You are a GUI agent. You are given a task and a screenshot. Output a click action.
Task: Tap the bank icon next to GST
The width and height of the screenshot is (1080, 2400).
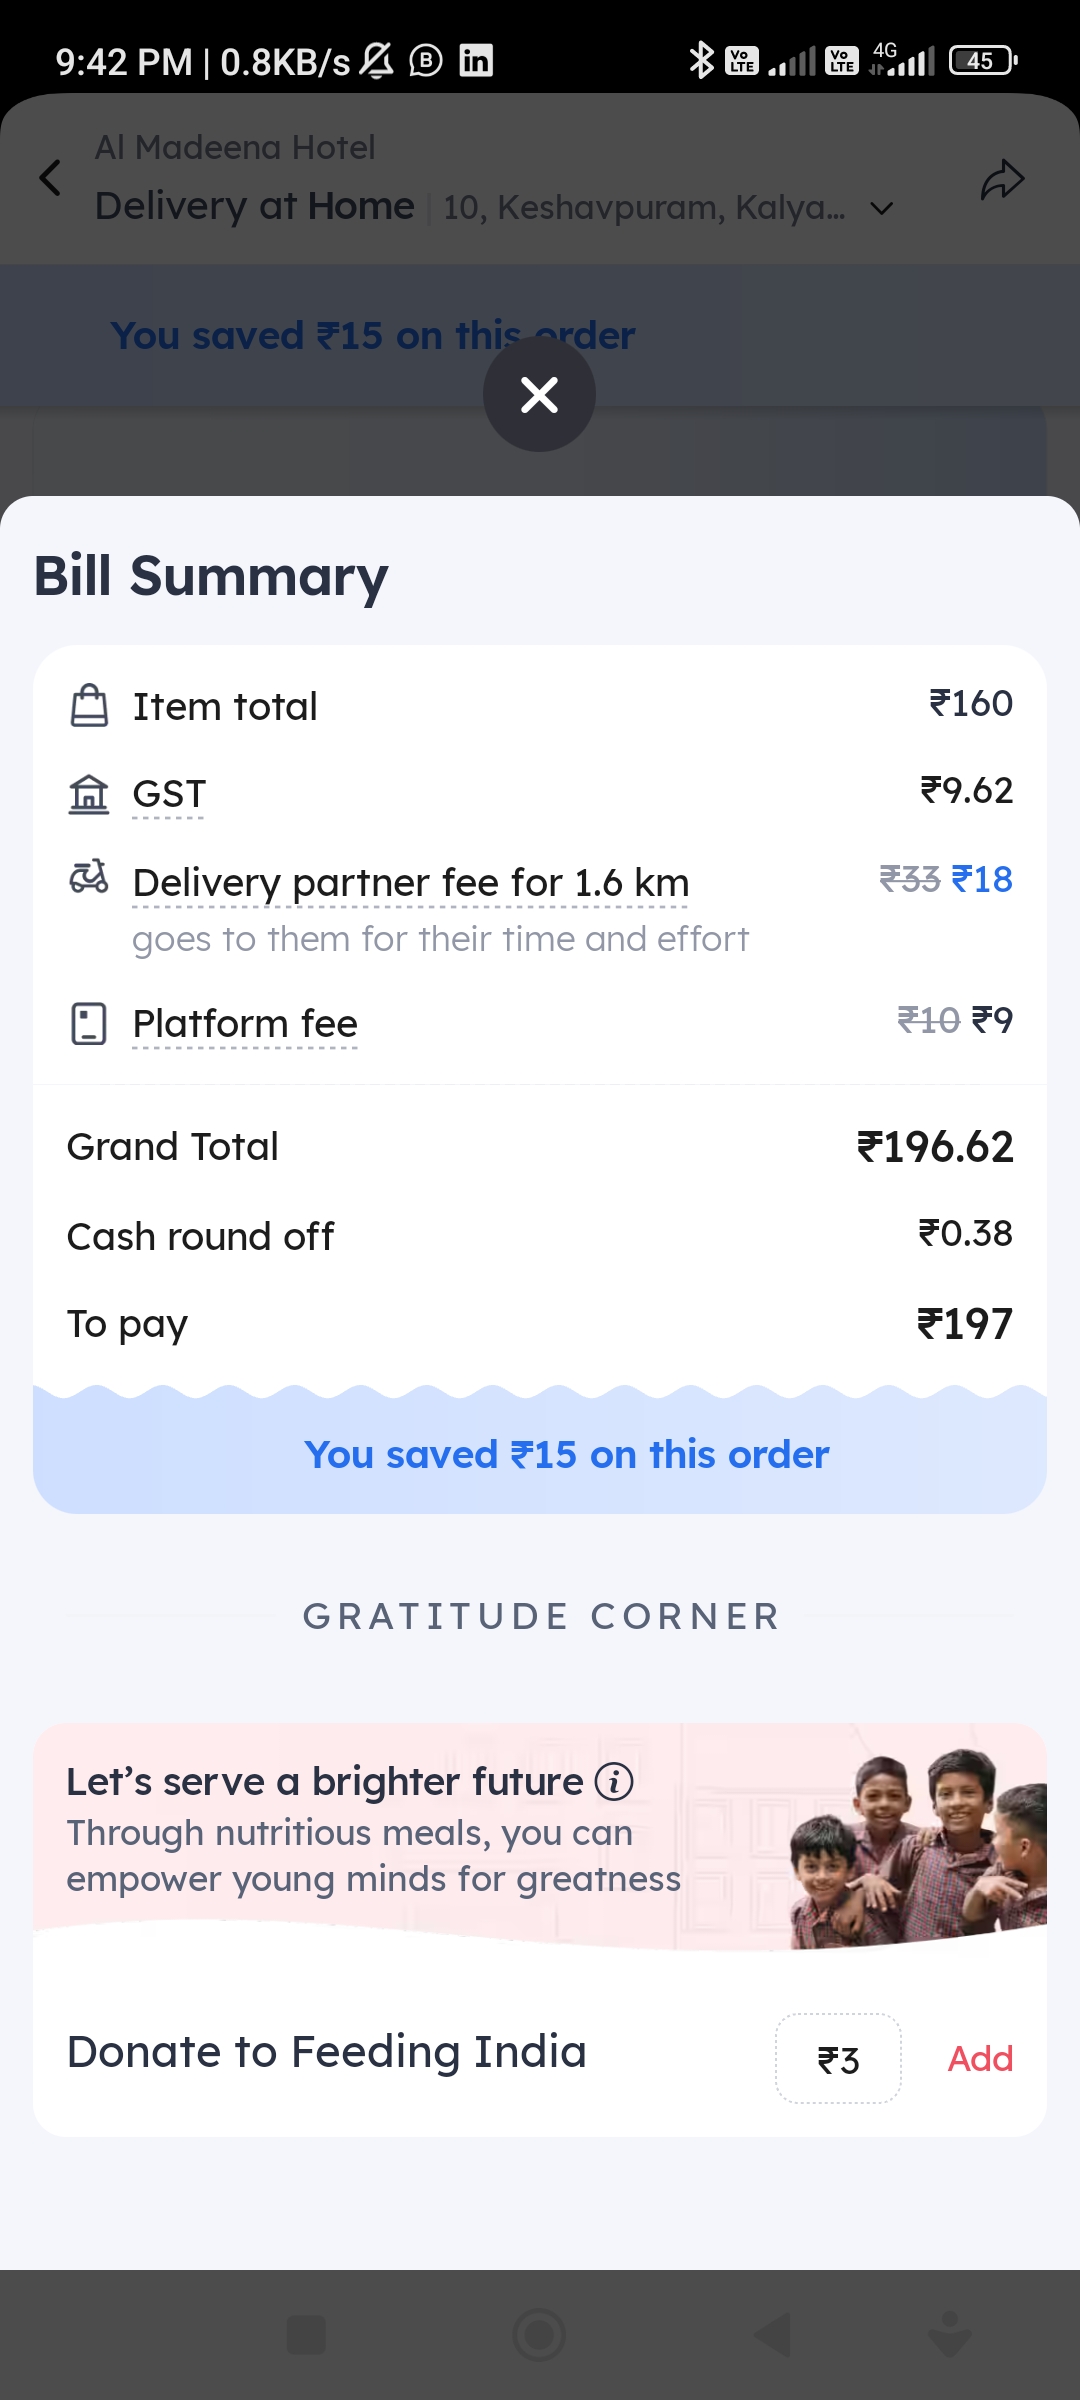click(89, 794)
